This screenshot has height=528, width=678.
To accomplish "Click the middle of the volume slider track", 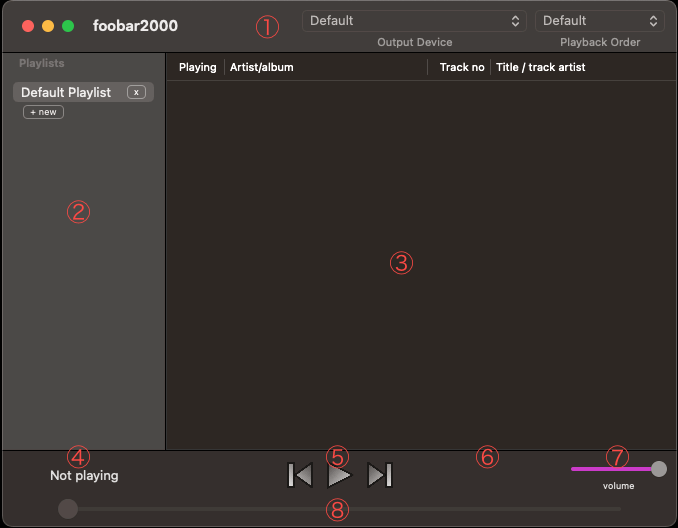I will click(x=614, y=468).
